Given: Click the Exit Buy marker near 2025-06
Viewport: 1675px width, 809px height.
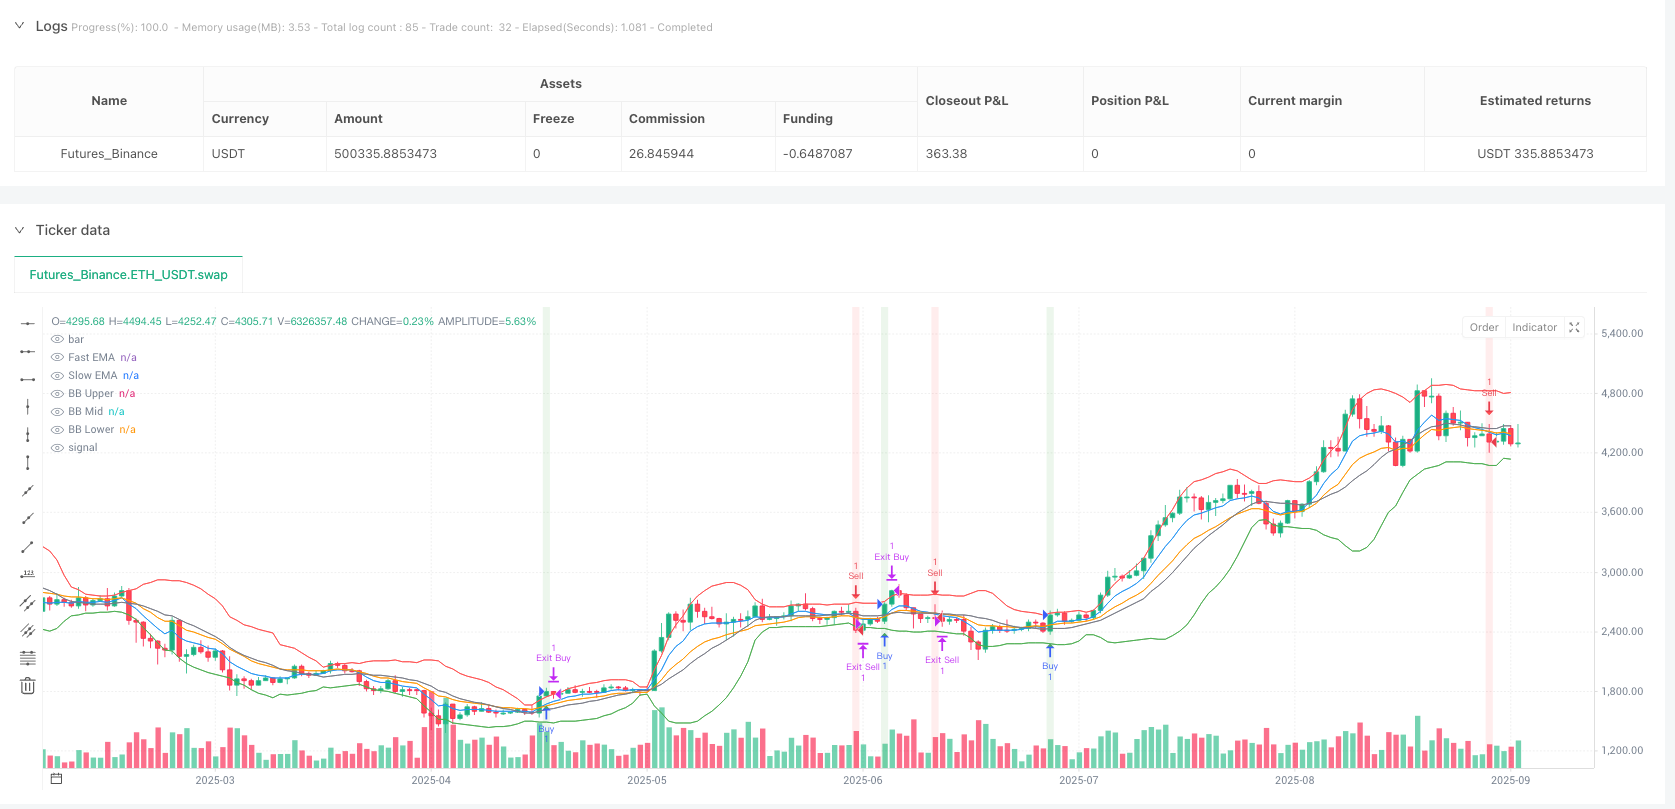Looking at the screenshot, I should pos(891,557).
